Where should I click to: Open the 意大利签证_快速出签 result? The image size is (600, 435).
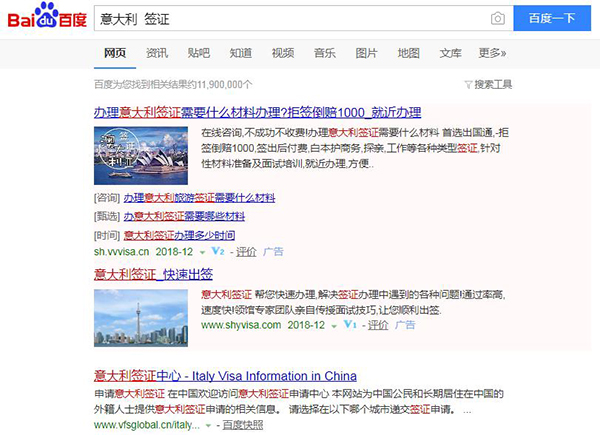click(153, 273)
